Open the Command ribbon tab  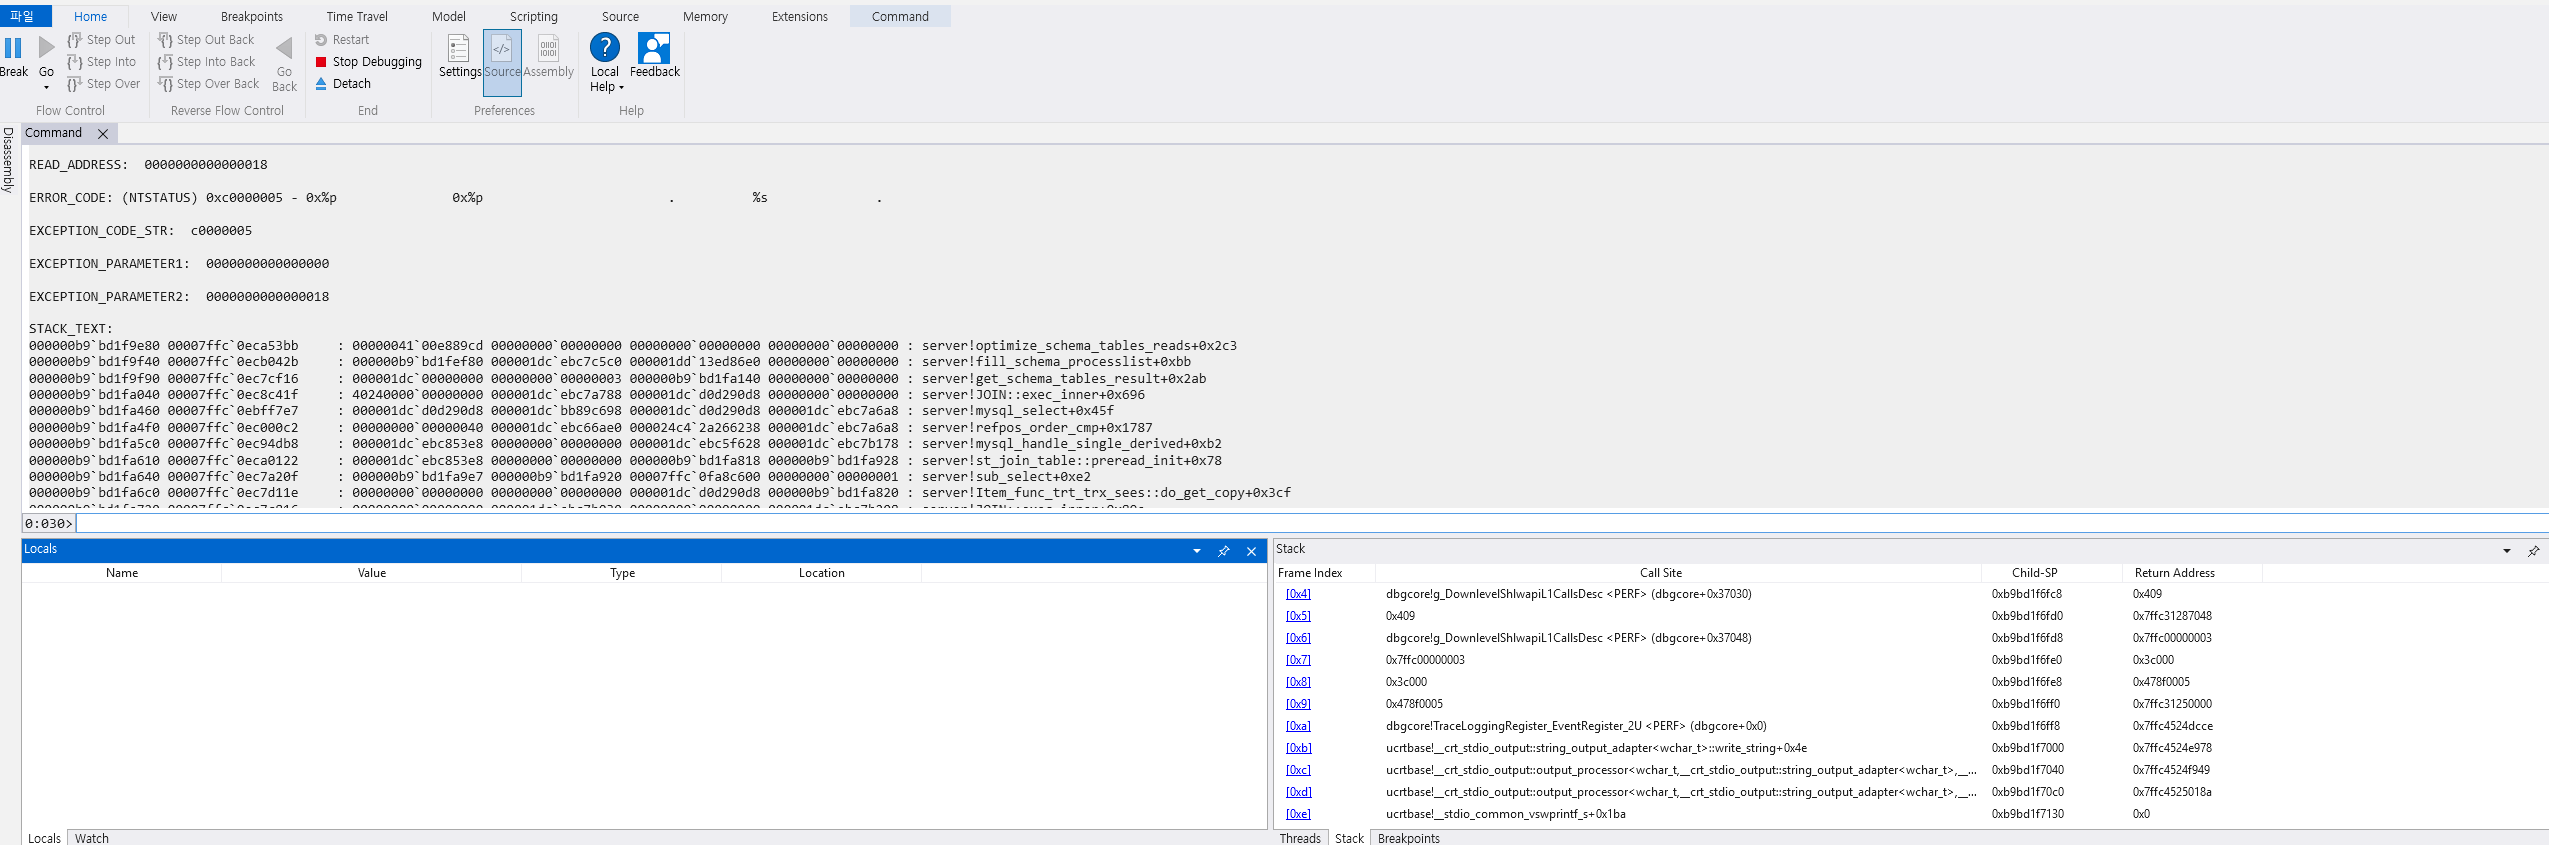(900, 16)
